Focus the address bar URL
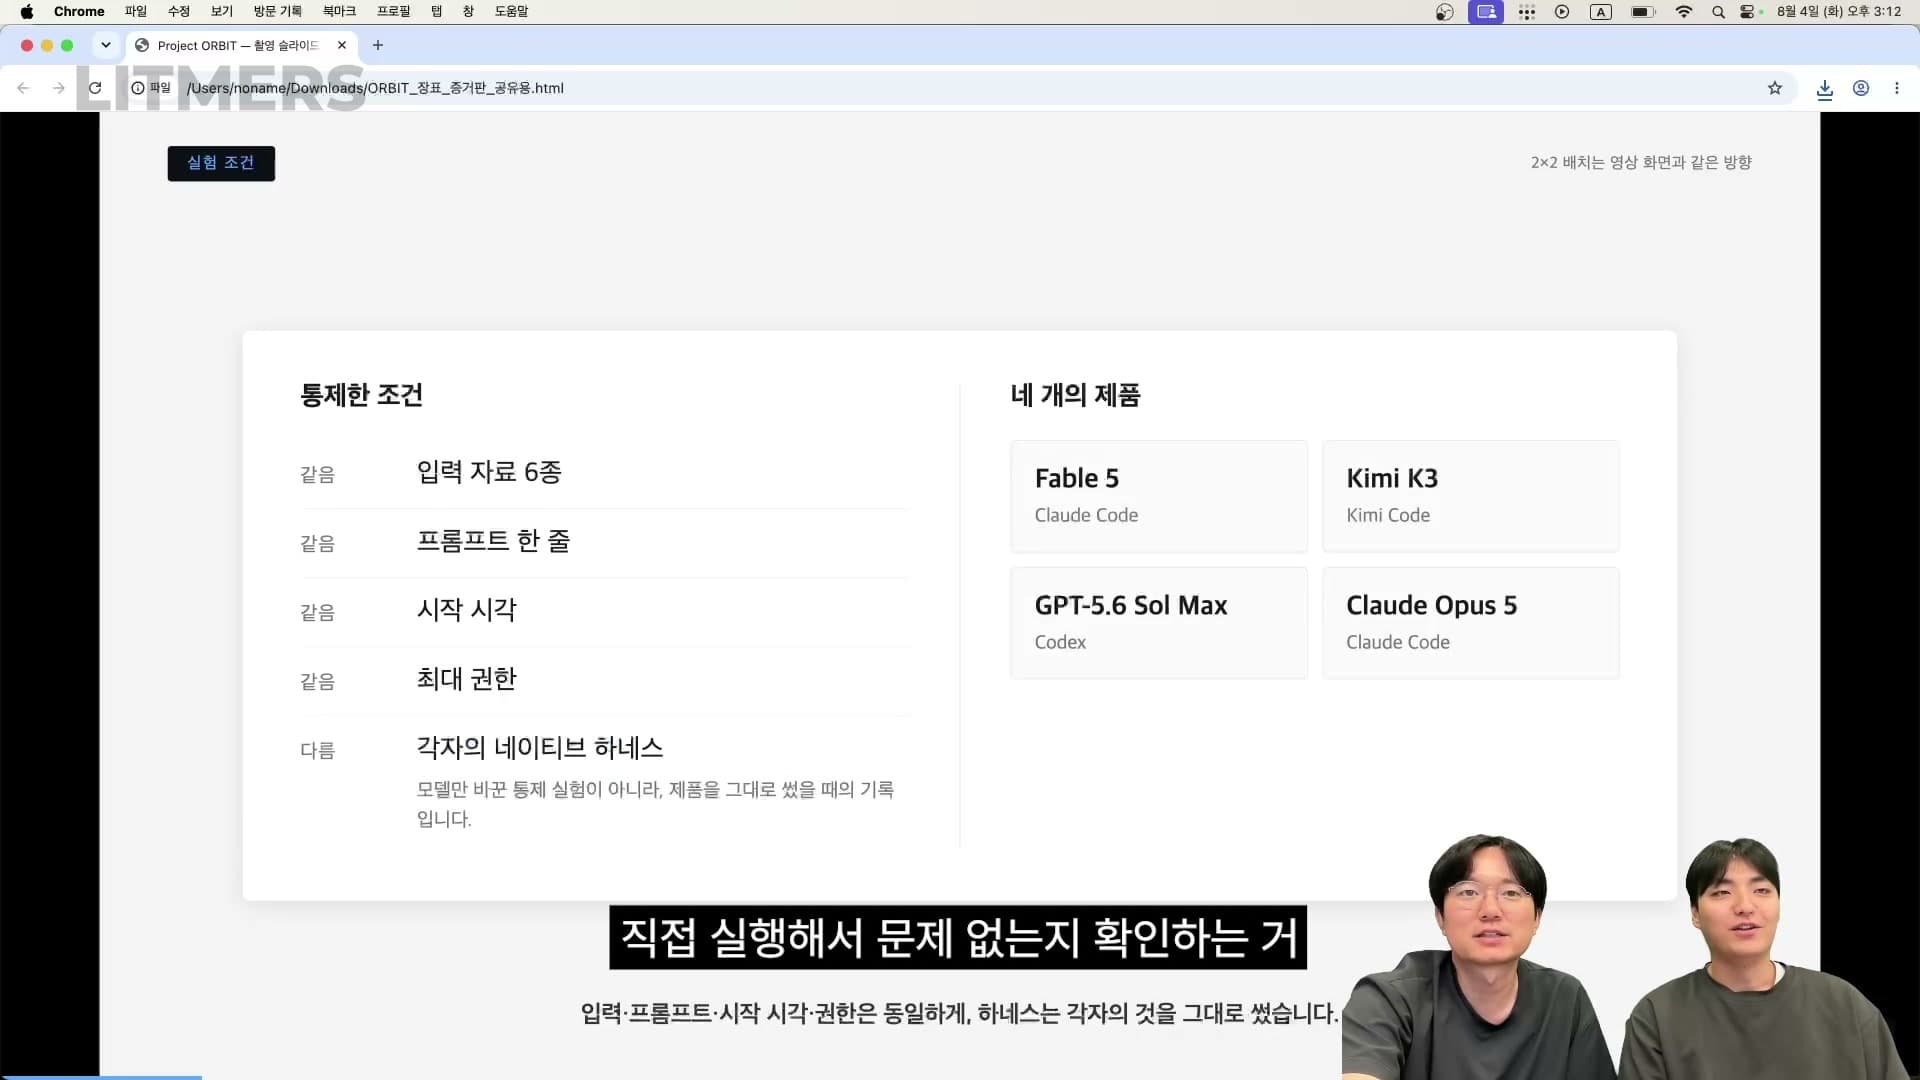This screenshot has width=1920, height=1080. [x=375, y=88]
